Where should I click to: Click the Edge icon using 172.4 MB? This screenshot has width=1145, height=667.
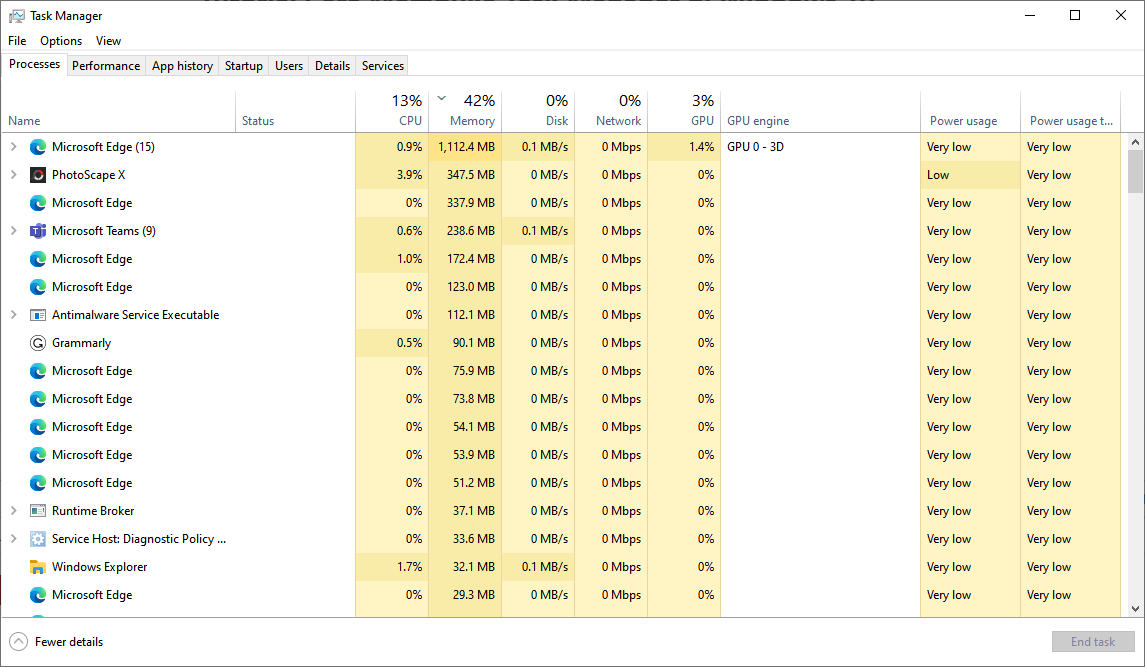pos(38,259)
